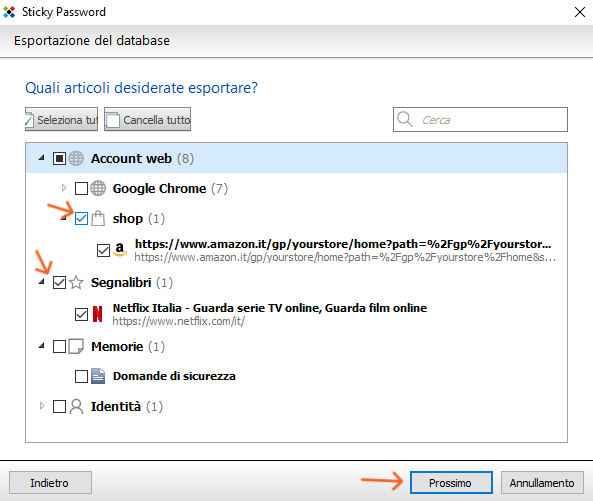Click the document icon beside Domande di sicurezza
Image resolution: width=593 pixels, height=501 pixels.
coord(98,376)
